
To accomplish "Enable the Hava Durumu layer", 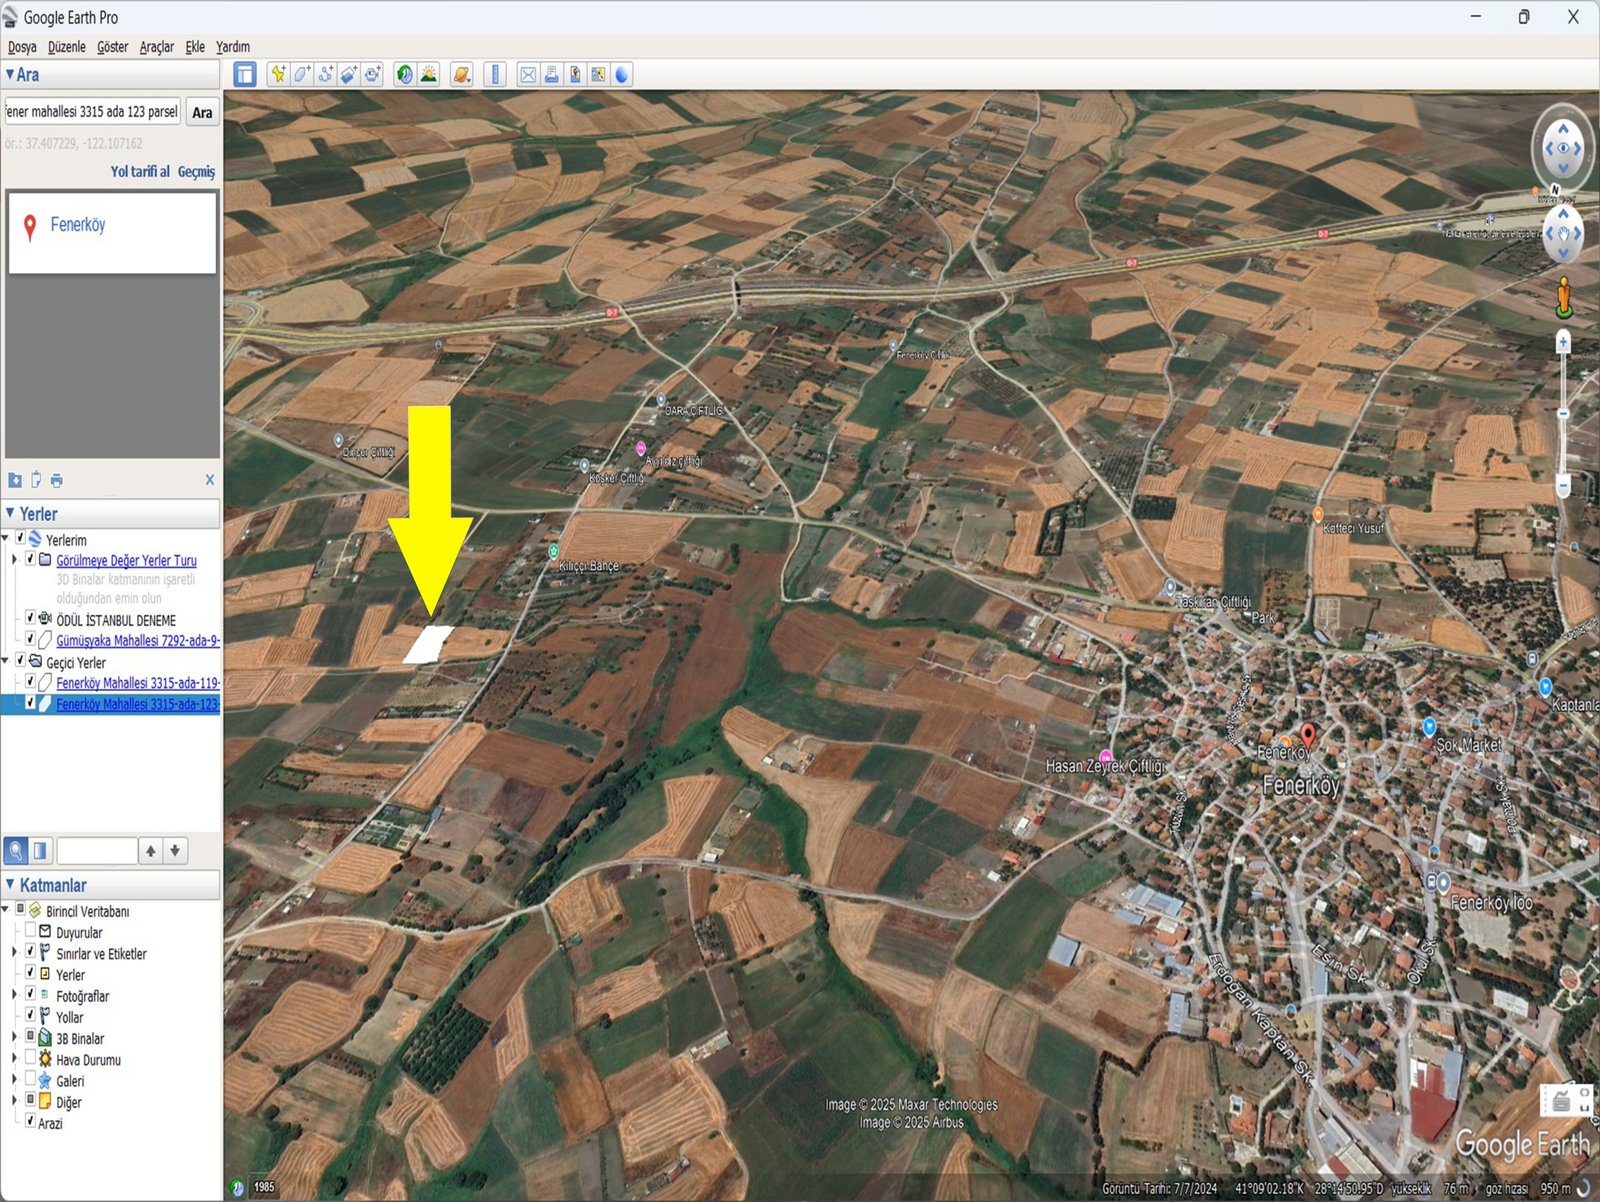I will click(x=30, y=1058).
